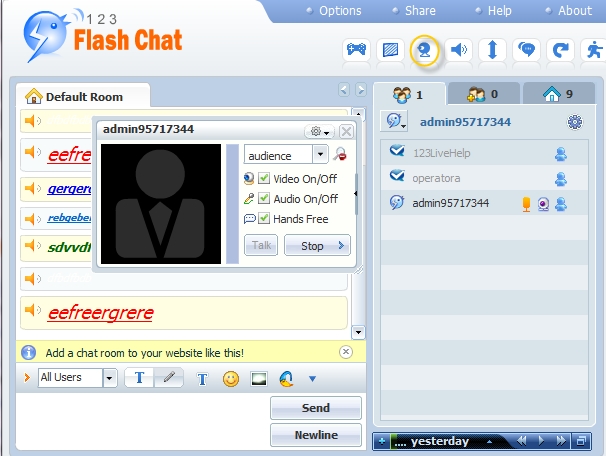Click the image icon in message toolbar
Screen dimensions: 606x456
[258, 379]
